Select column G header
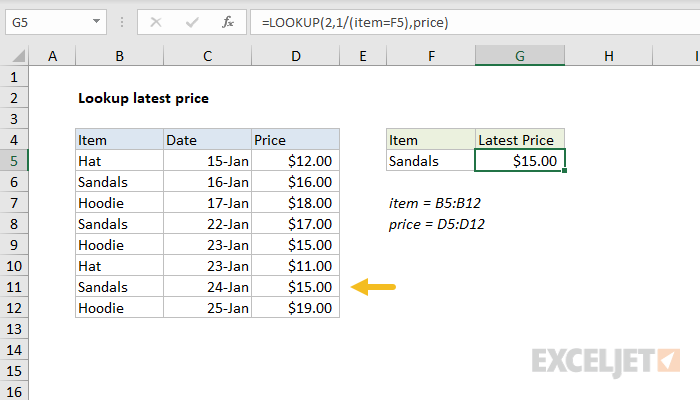Viewport: 700px width, 400px height. tap(520, 56)
